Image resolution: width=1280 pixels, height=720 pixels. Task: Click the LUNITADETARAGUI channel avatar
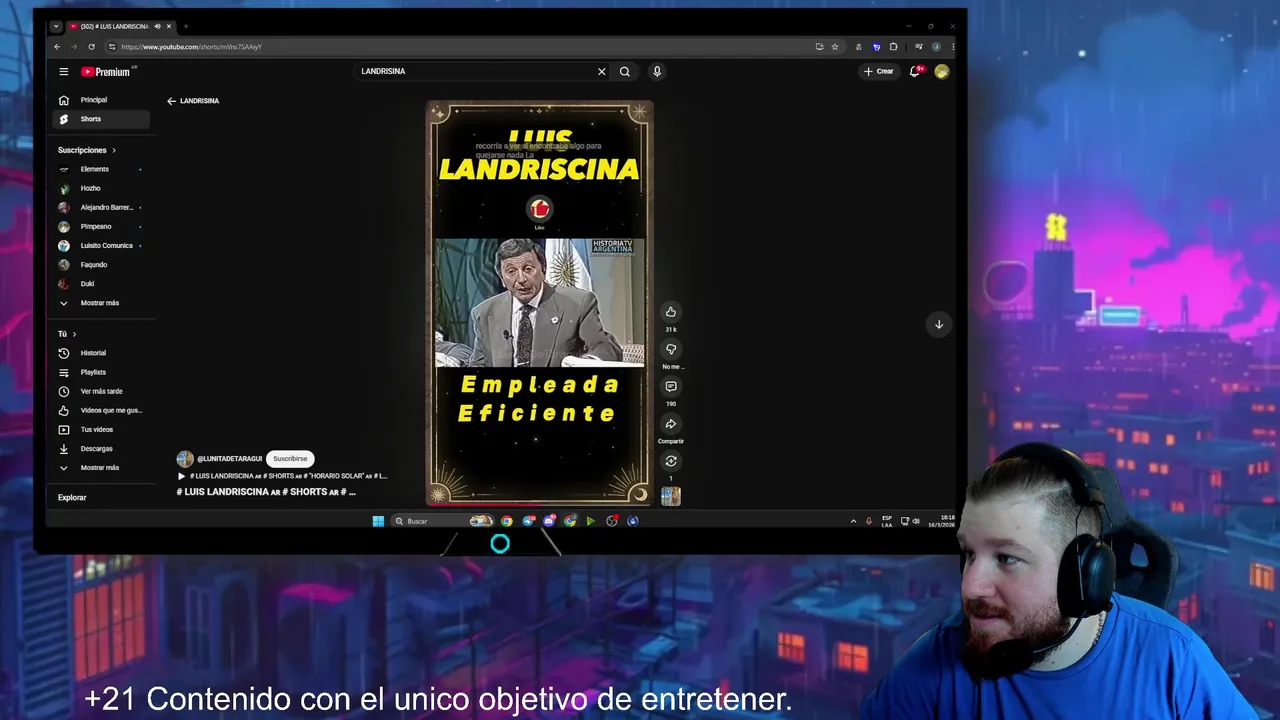(185, 459)
